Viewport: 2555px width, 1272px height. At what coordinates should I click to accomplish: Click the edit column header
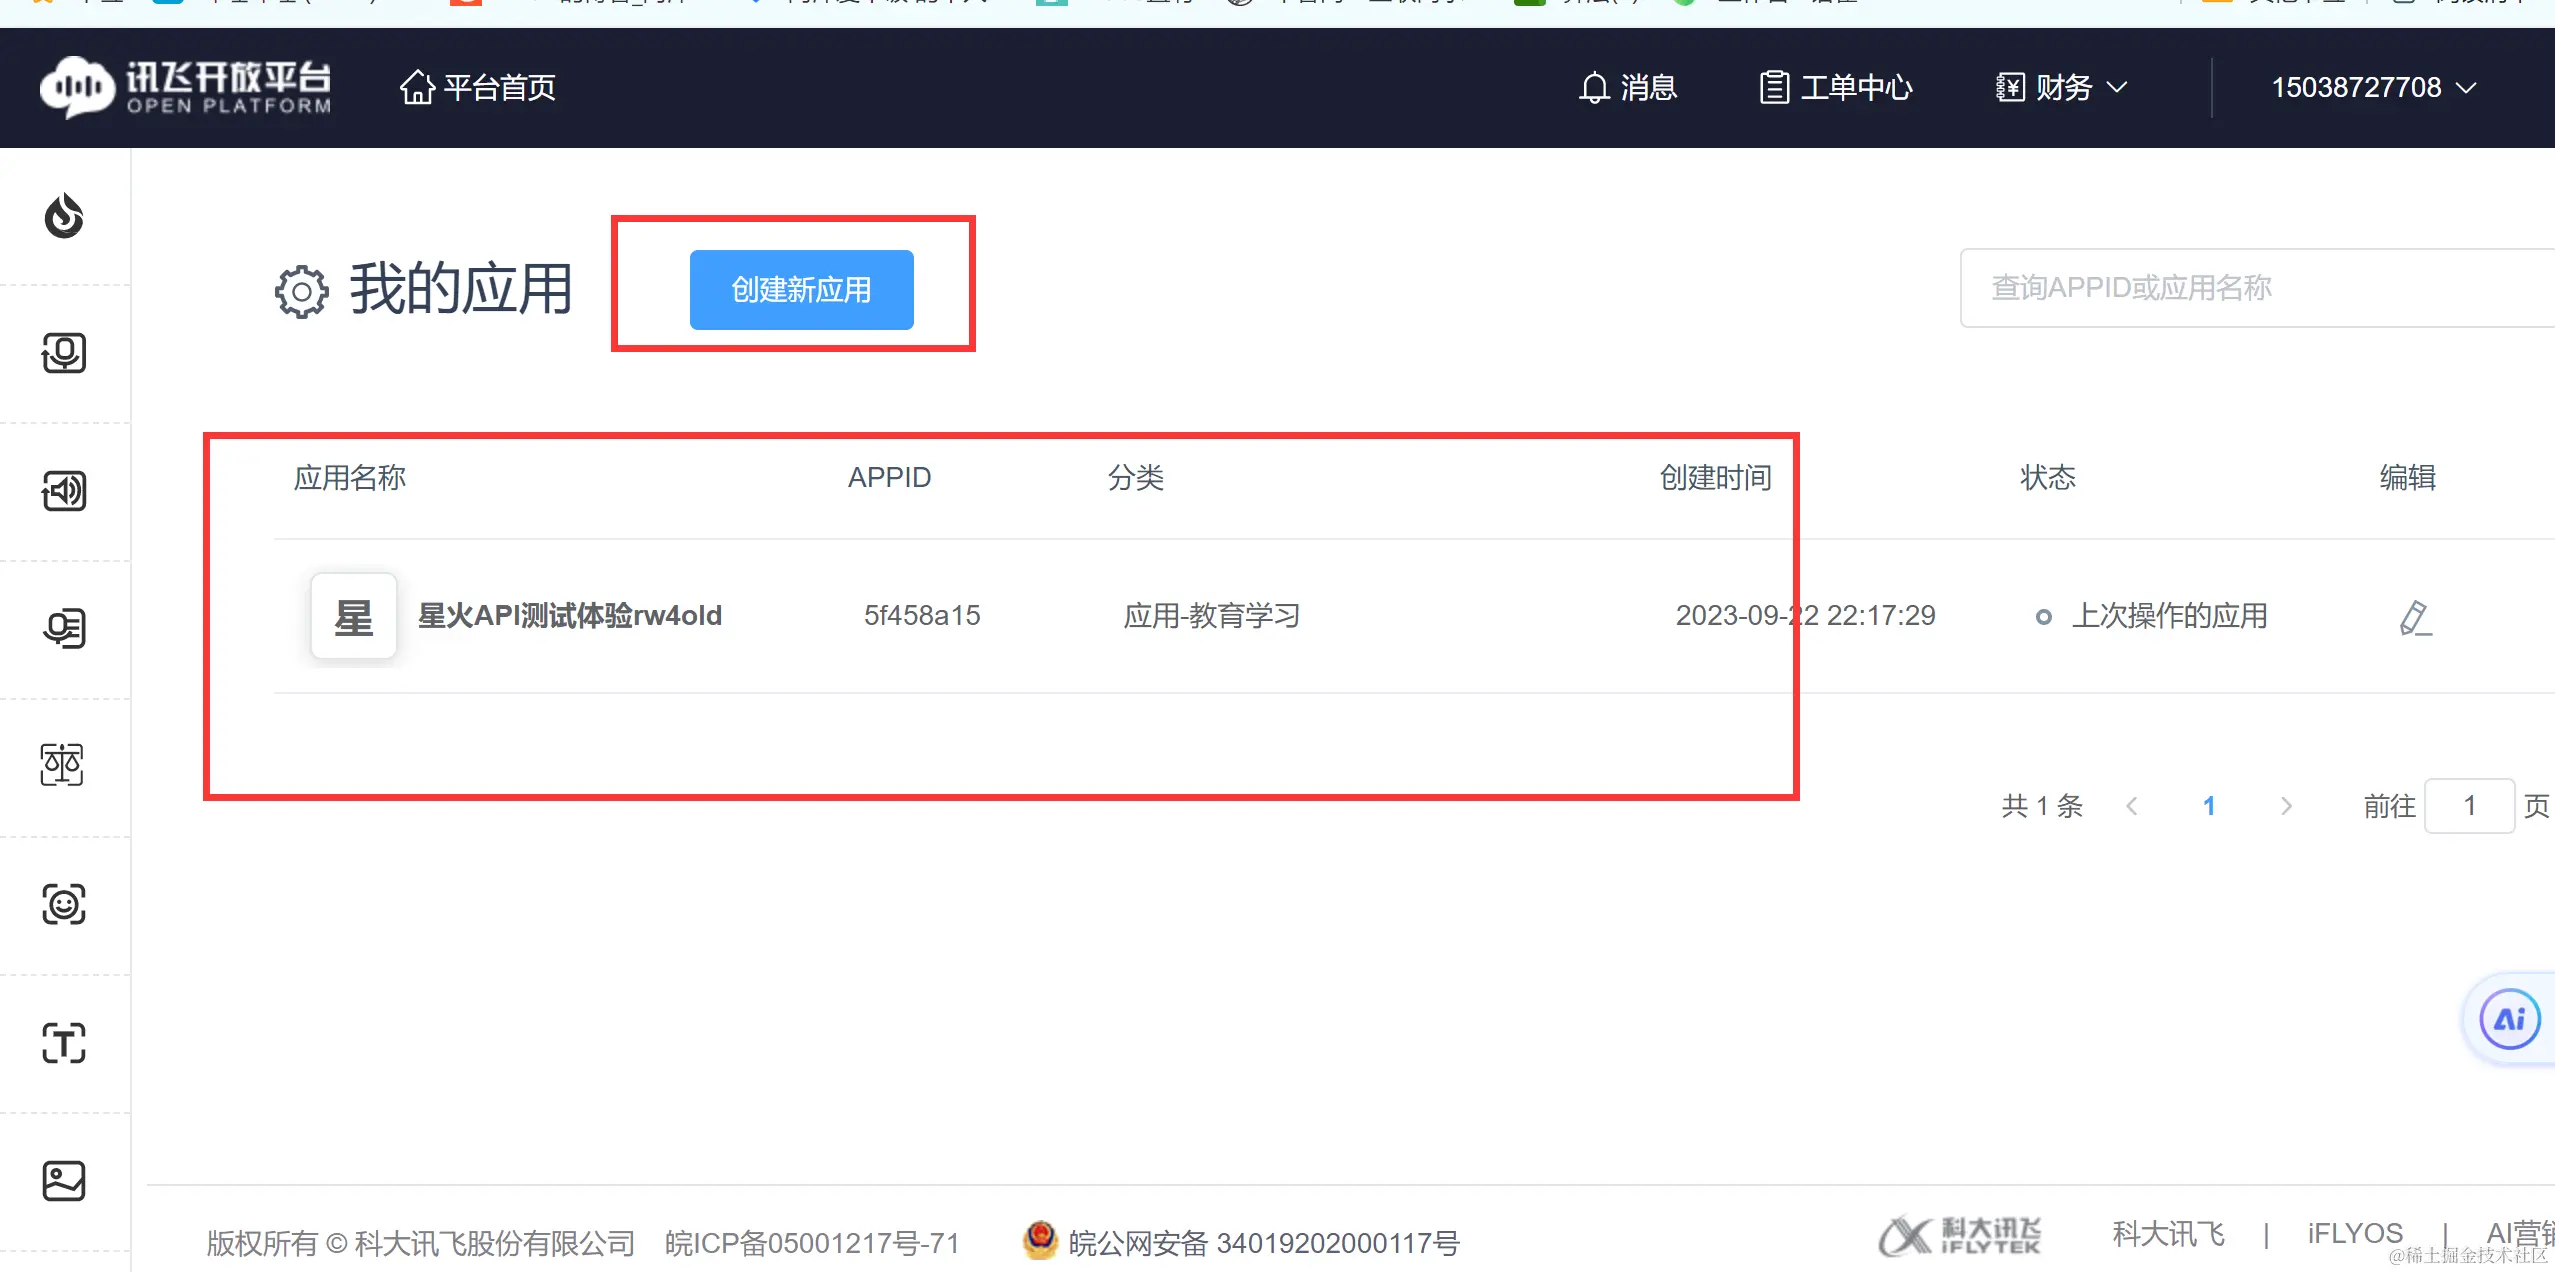coord(2408,478)
